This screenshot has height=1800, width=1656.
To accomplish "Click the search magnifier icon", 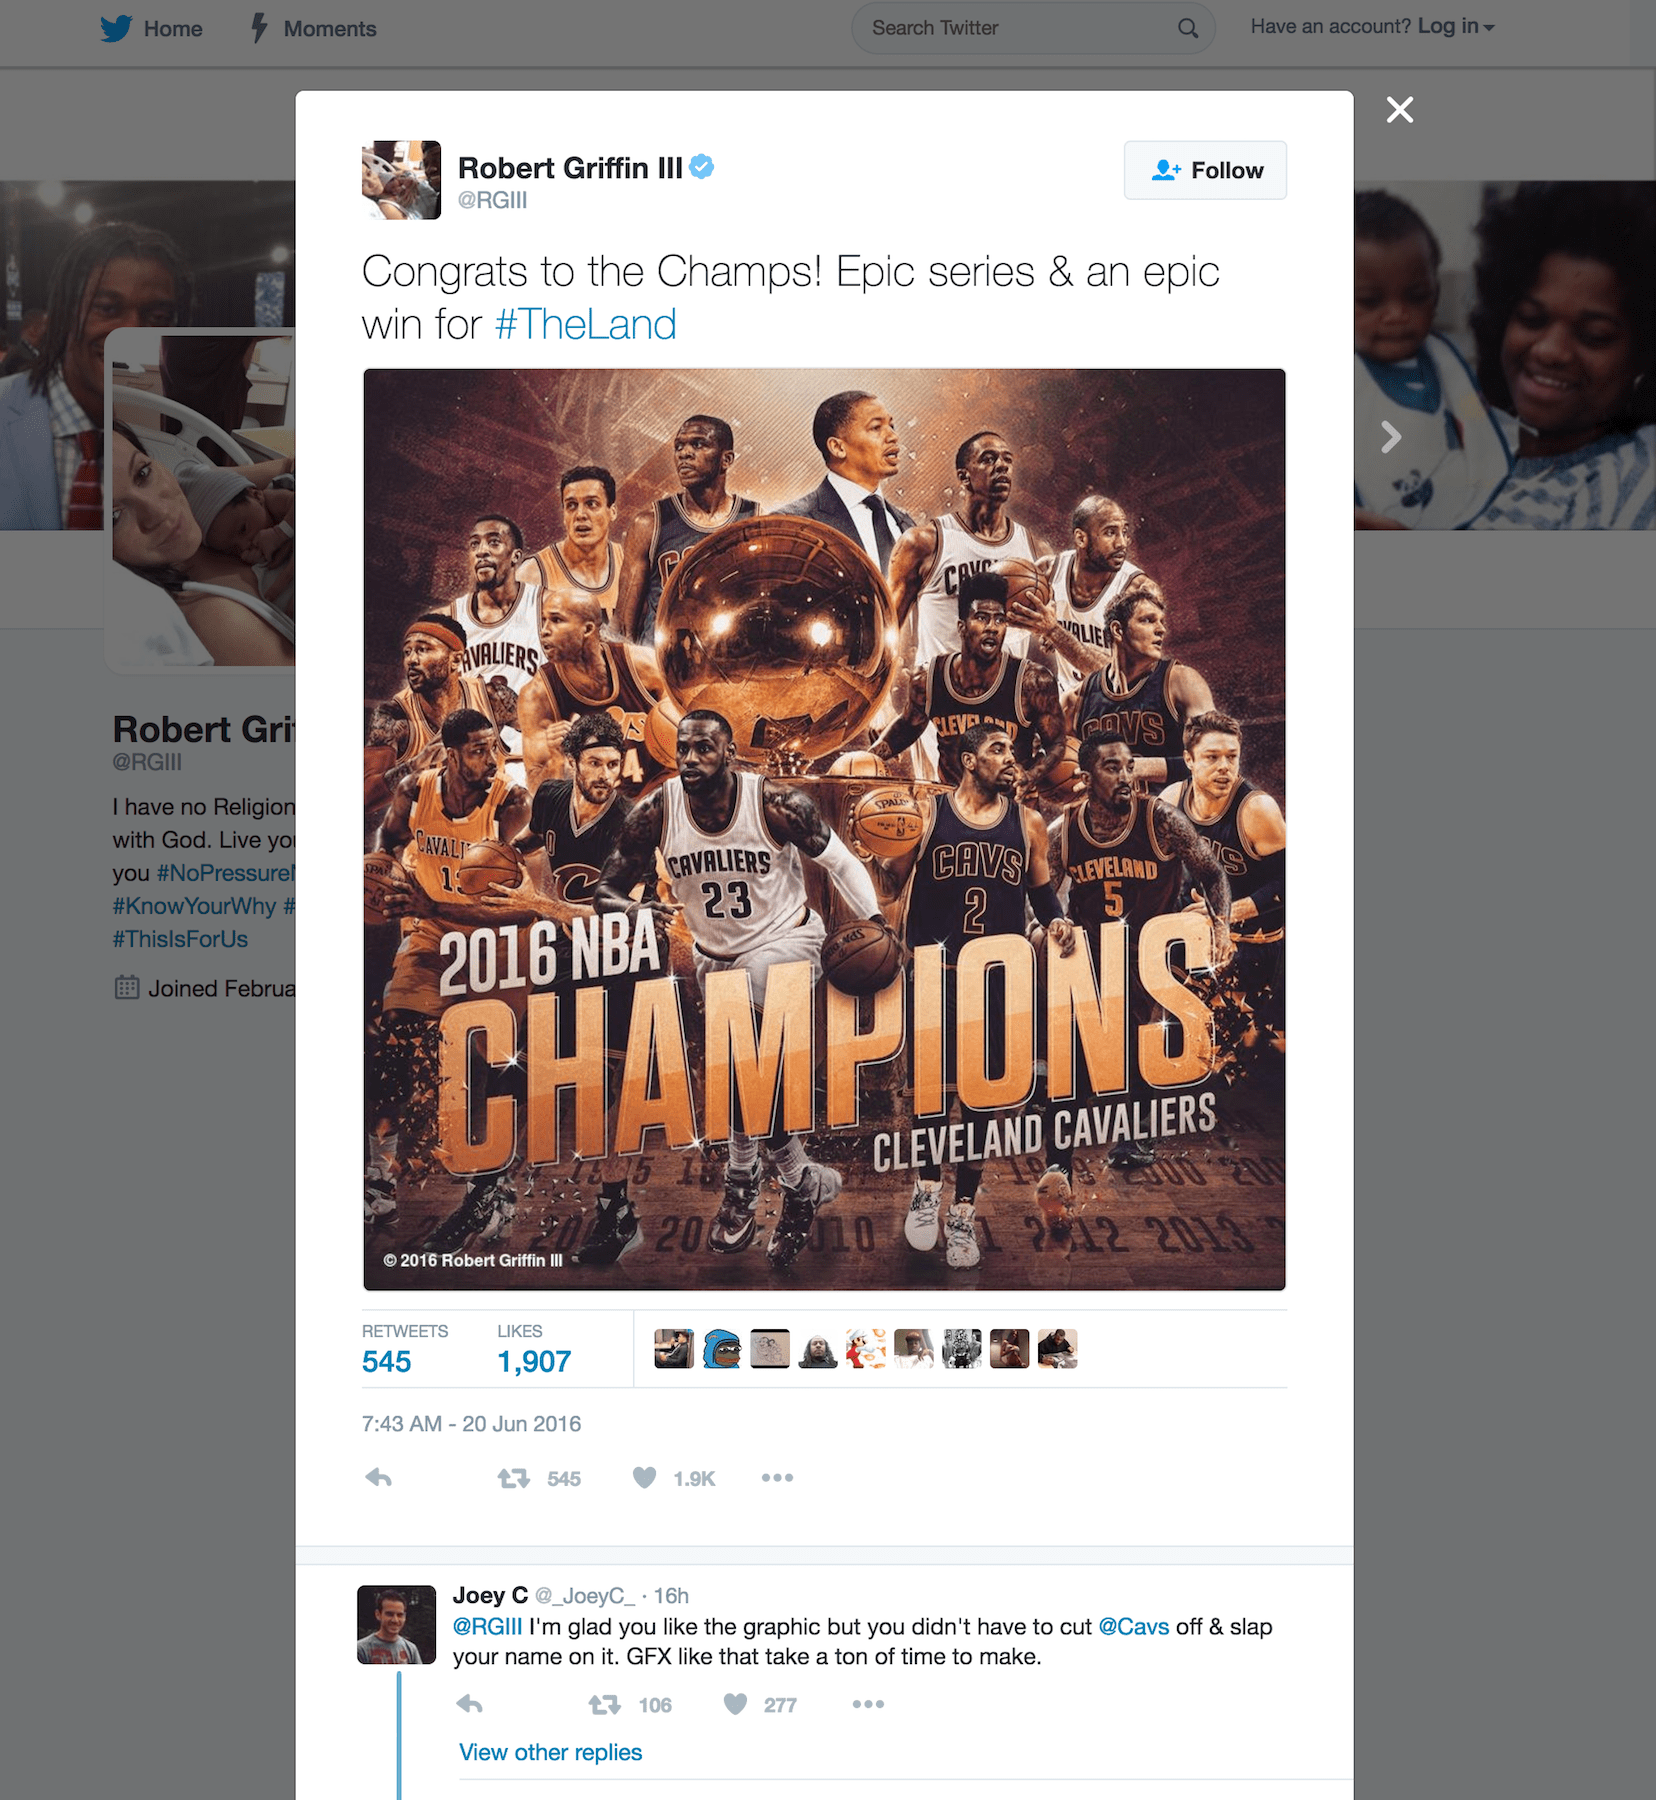I will point(1188,28).
